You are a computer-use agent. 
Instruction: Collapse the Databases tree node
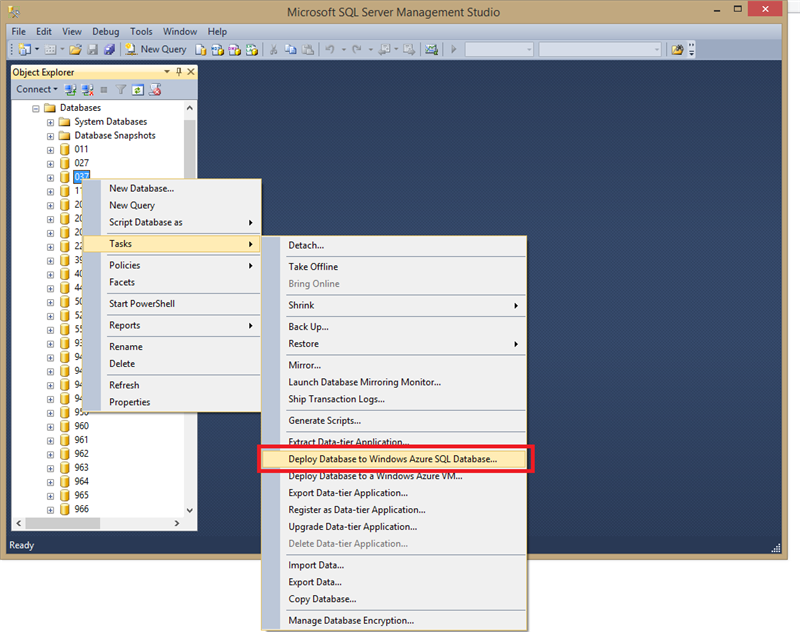(36, 108)
